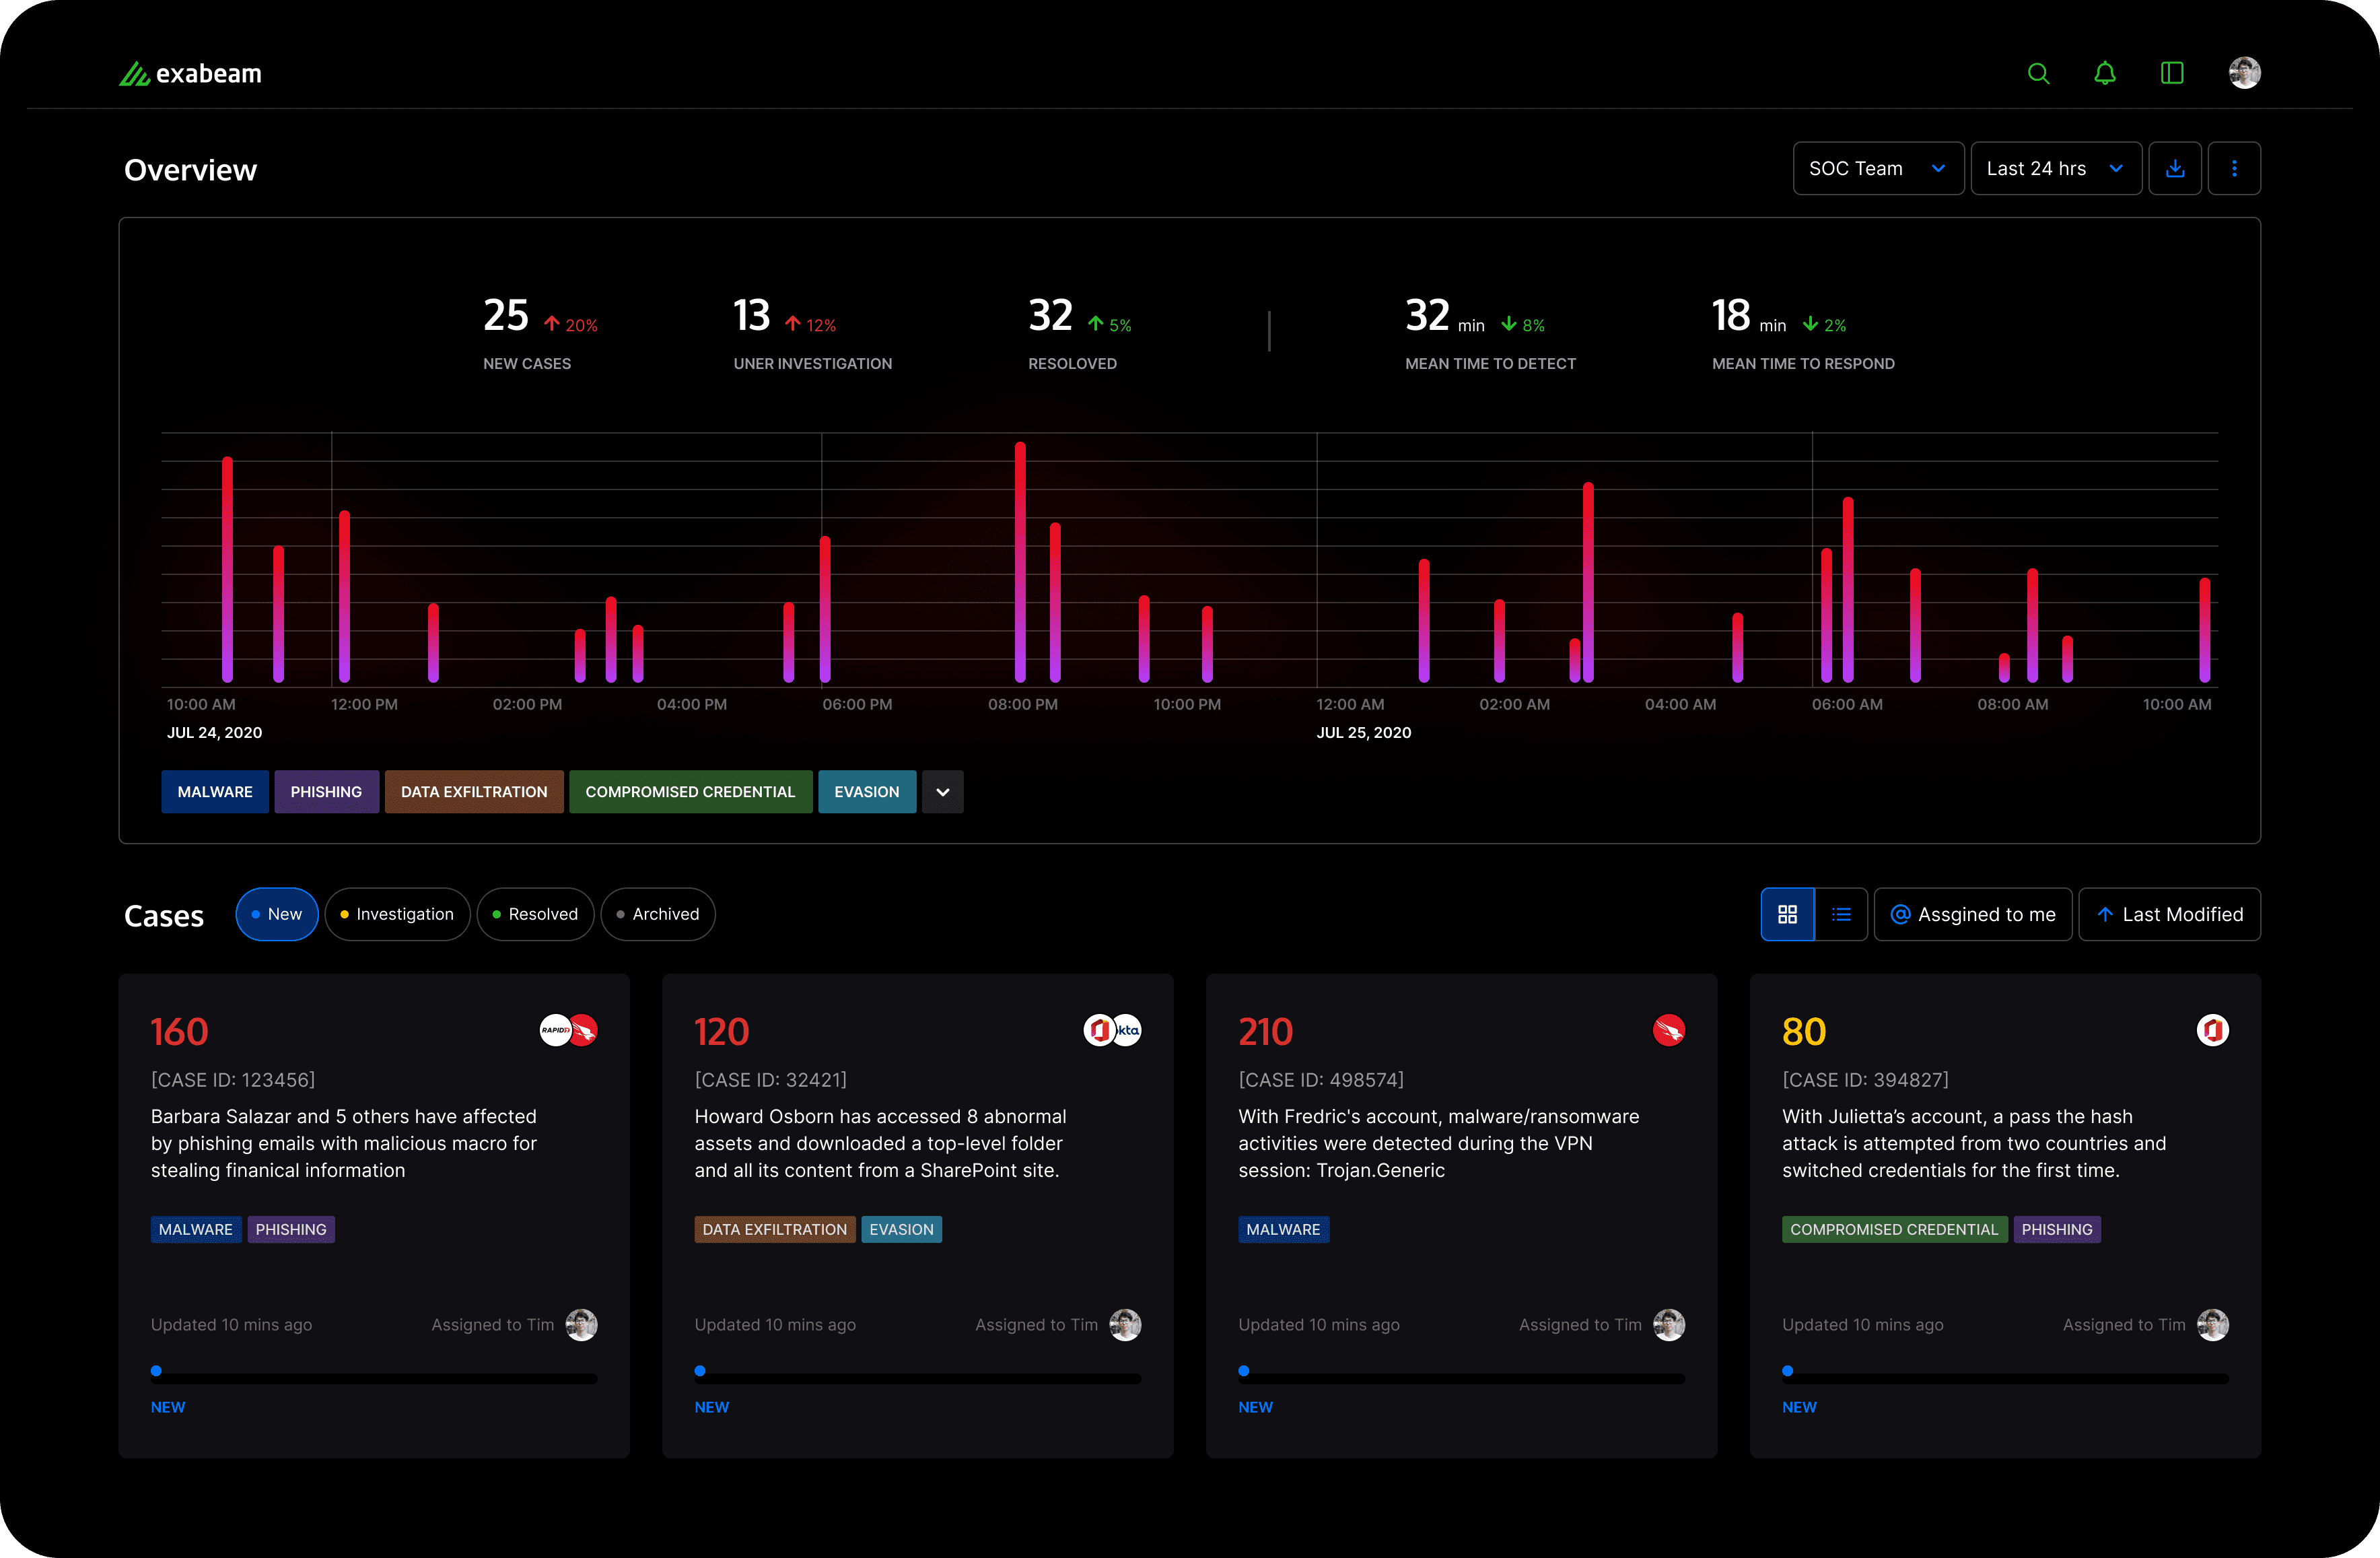Click progress bar on case 123456
Image resolution: width=2380 pixels, height=1558 pixels.
click(374, 1377)
